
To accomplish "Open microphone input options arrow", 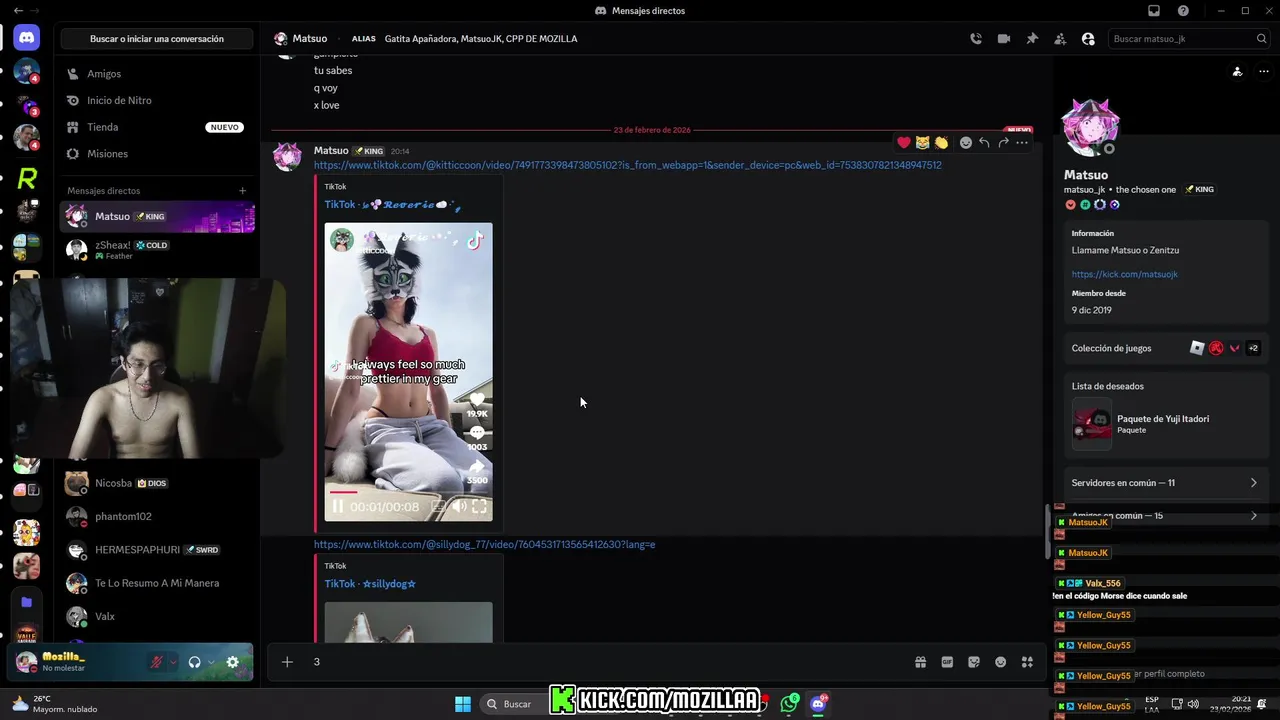I will coord(173,662).
